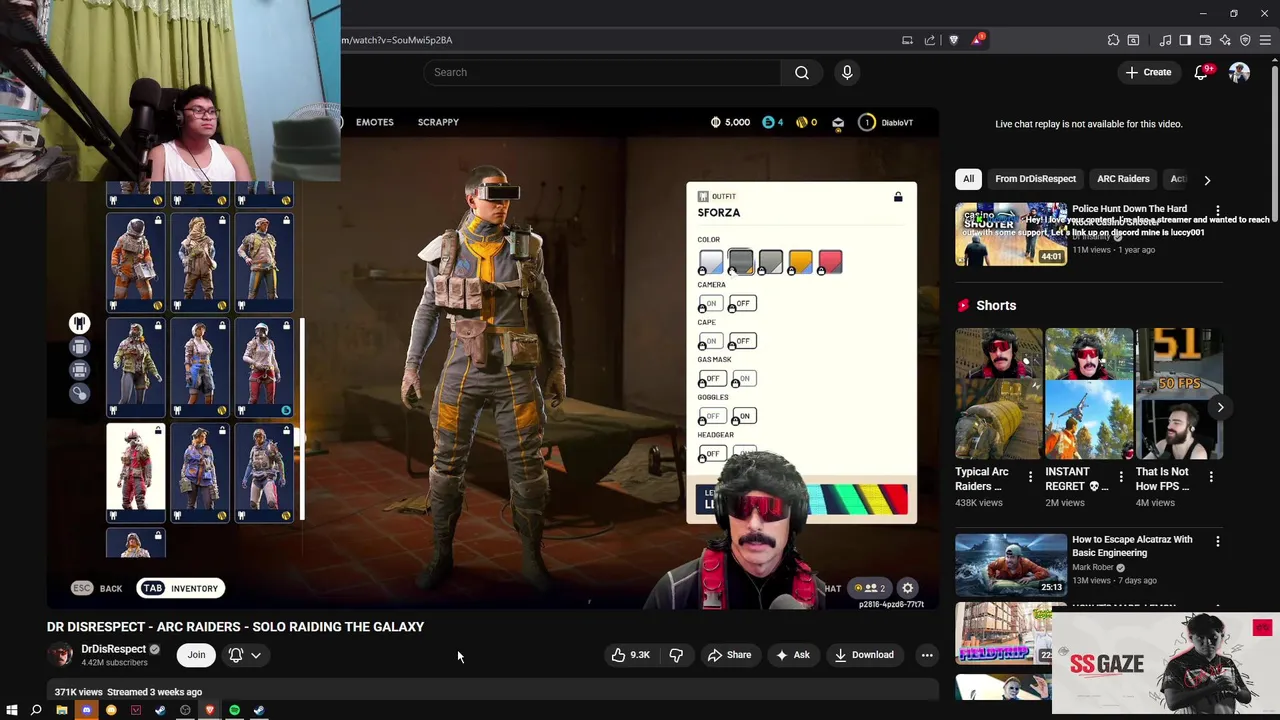Choose the yellow outfit color swatch
This screenshot has width=1280, height=720.
tap(801, 262)
